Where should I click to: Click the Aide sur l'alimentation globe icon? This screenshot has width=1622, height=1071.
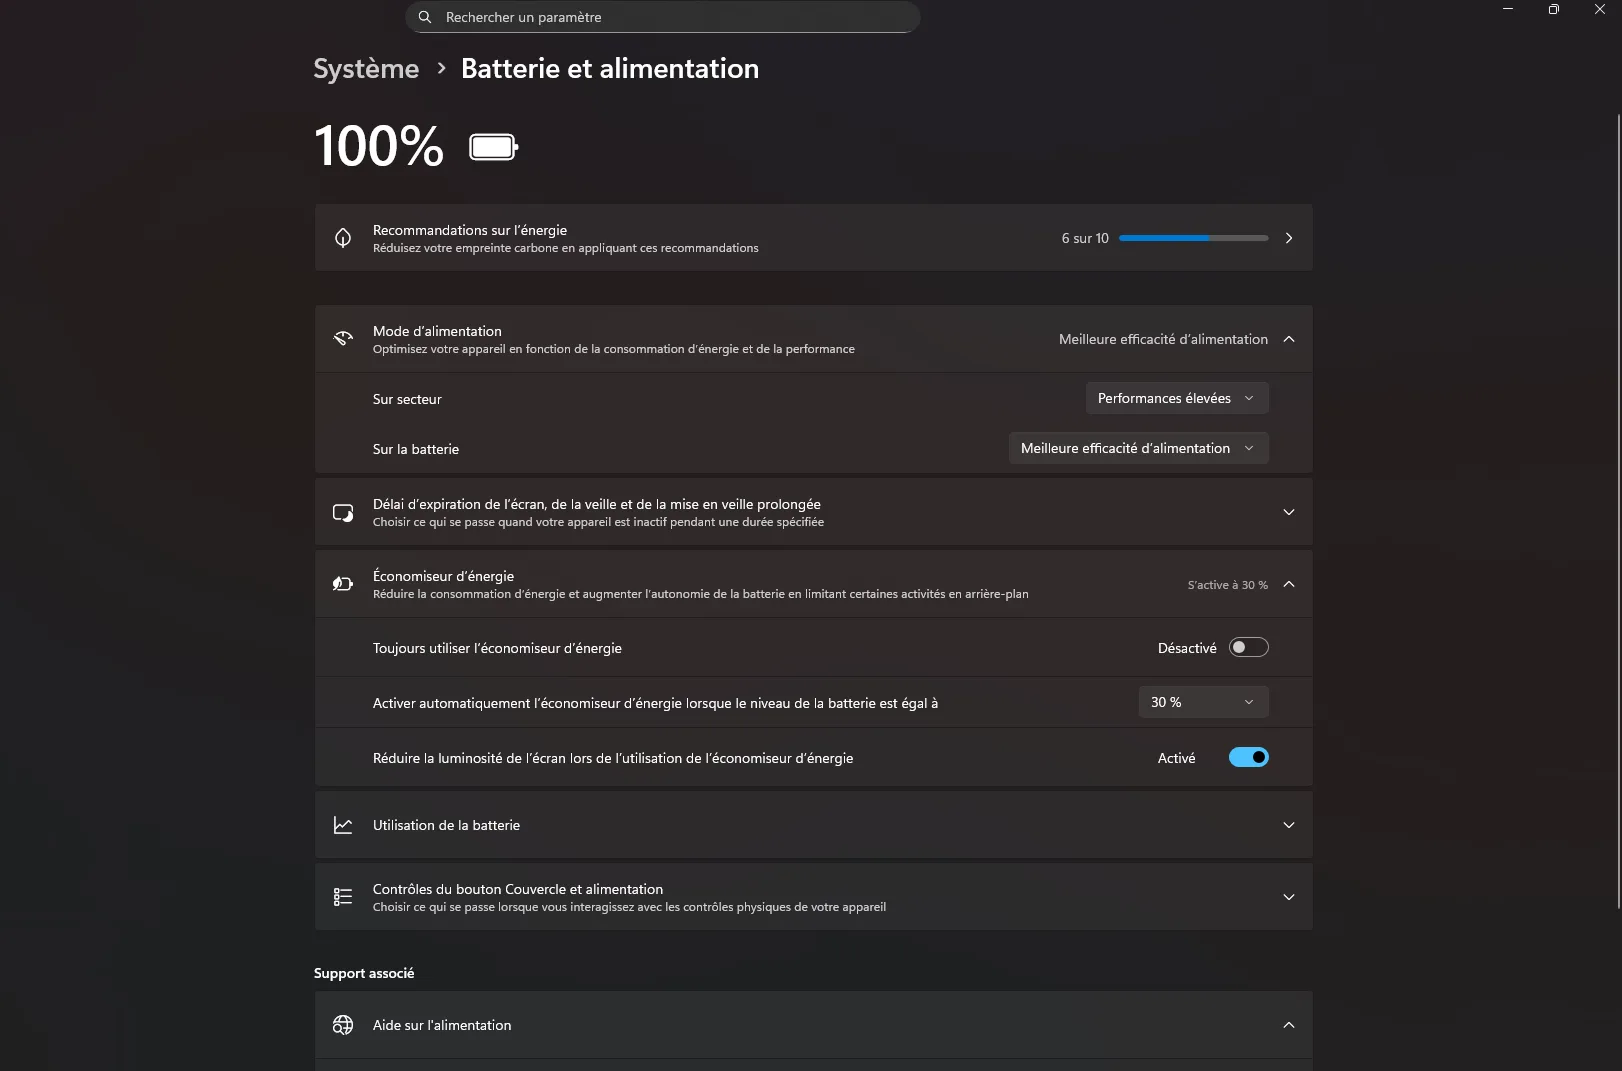(x=343, y=1025)
